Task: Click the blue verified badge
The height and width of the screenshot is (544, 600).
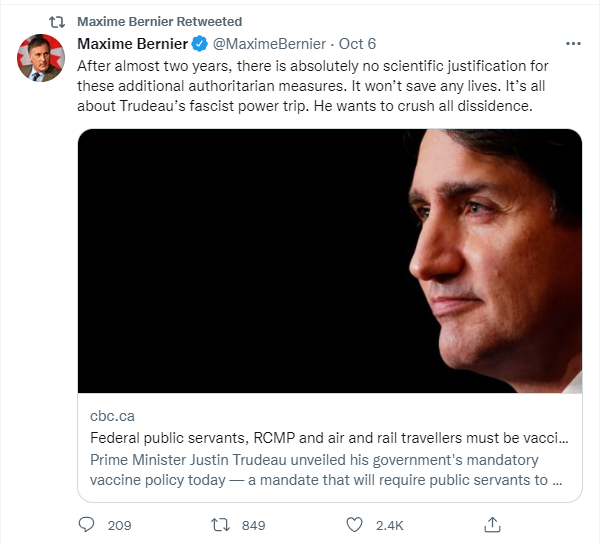Action: click(200, 44)
